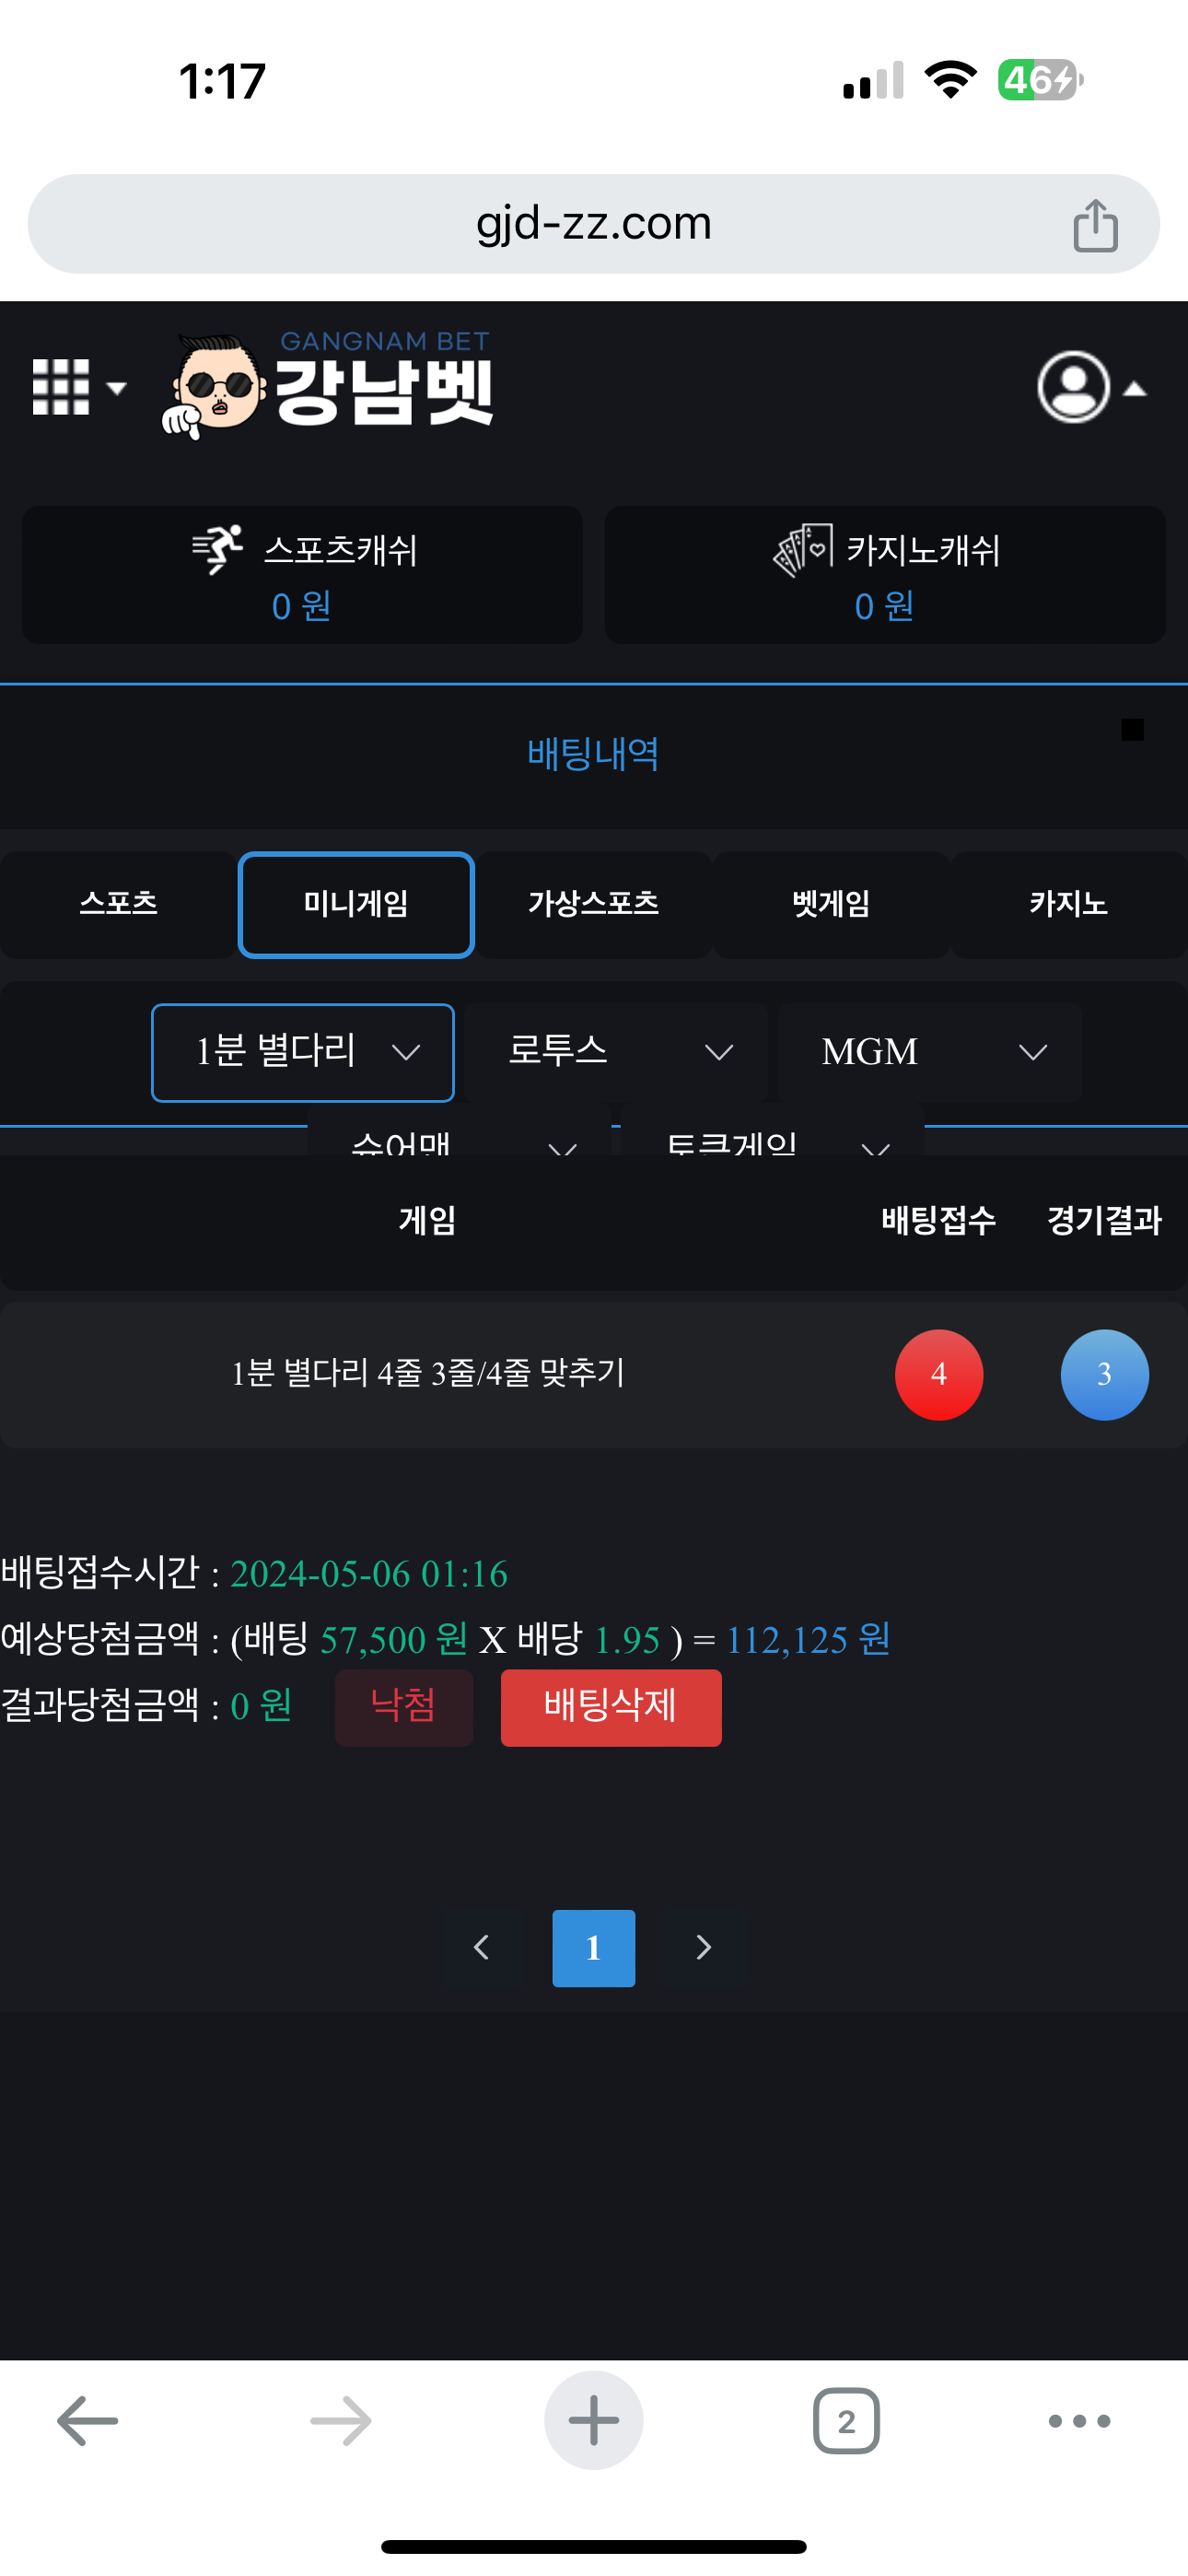Tap the 스포츠캐쉬 balance card
The height and width of the screenshot is (2576, 1188).
pos(302,575)
